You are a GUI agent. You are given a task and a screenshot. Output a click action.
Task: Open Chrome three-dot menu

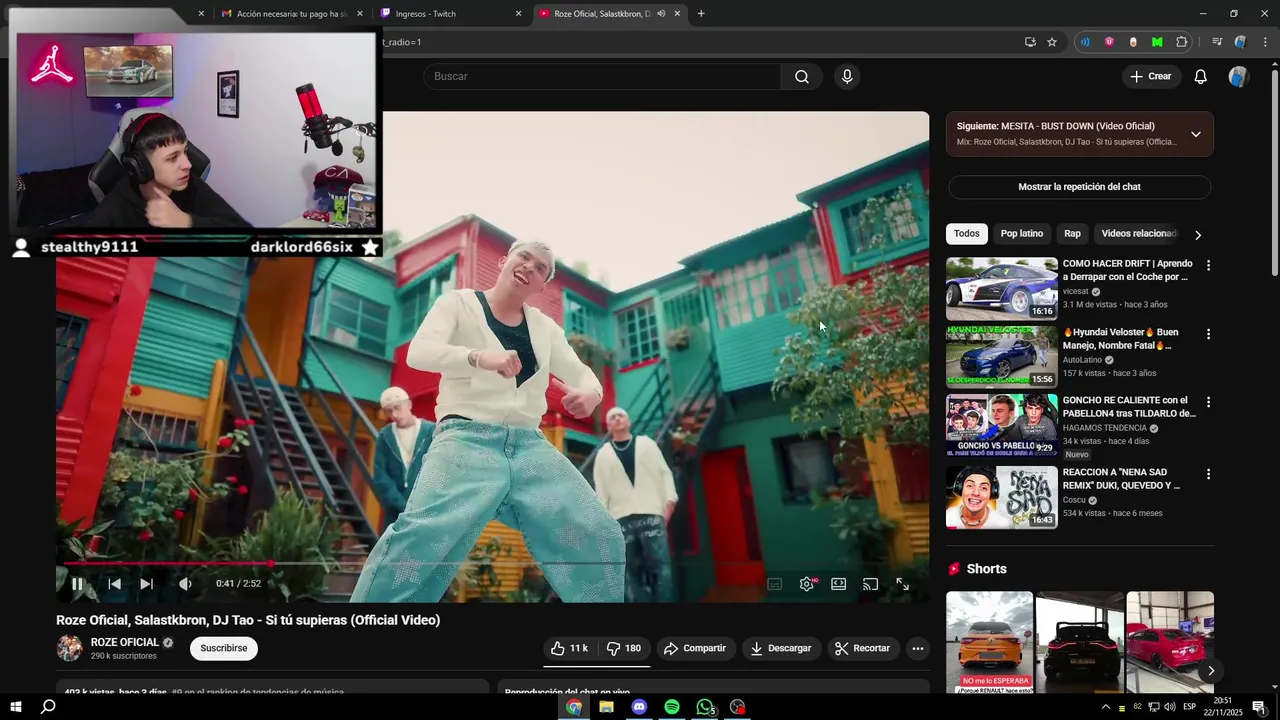[x=1265, y=42]
